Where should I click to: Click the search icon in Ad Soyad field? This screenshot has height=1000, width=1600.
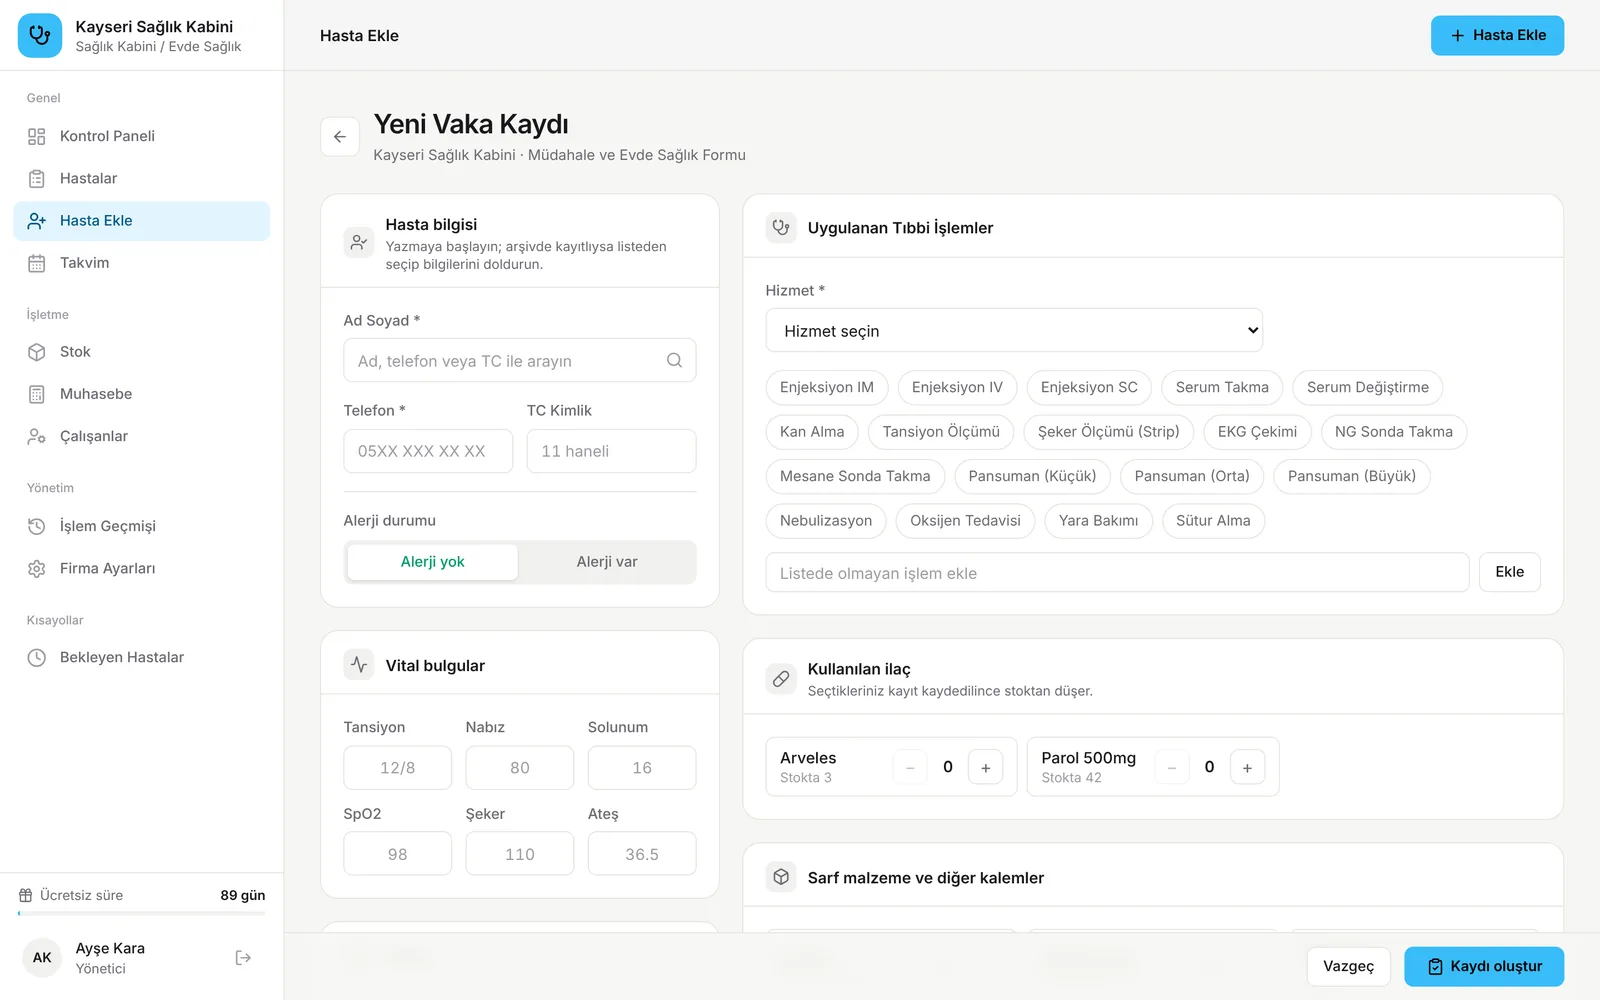click(x=674, y=360)
